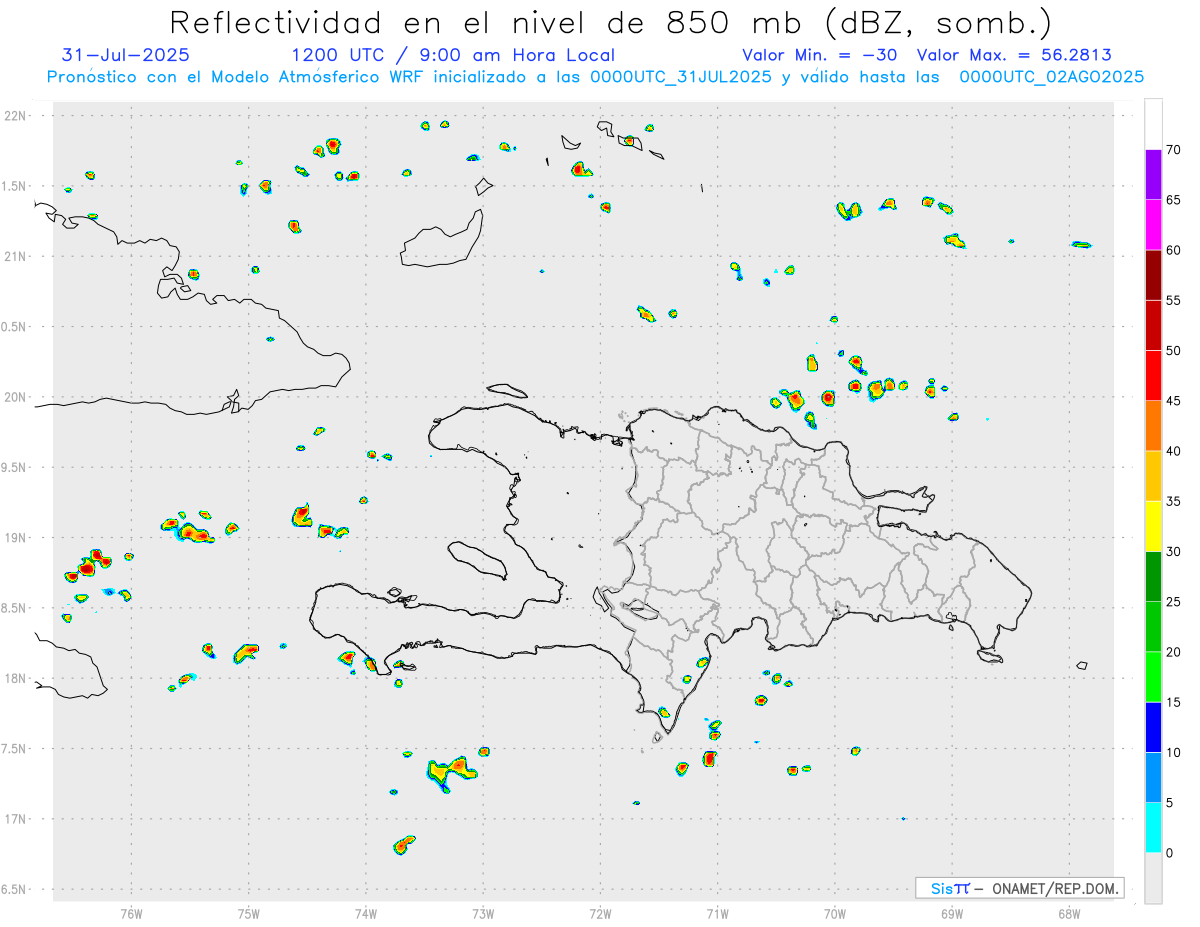Click the '0000UTC_02AGO2025' valid-until timestamp
Image resolution: width=1200 pixels, height=927 pixels.
1052,77
